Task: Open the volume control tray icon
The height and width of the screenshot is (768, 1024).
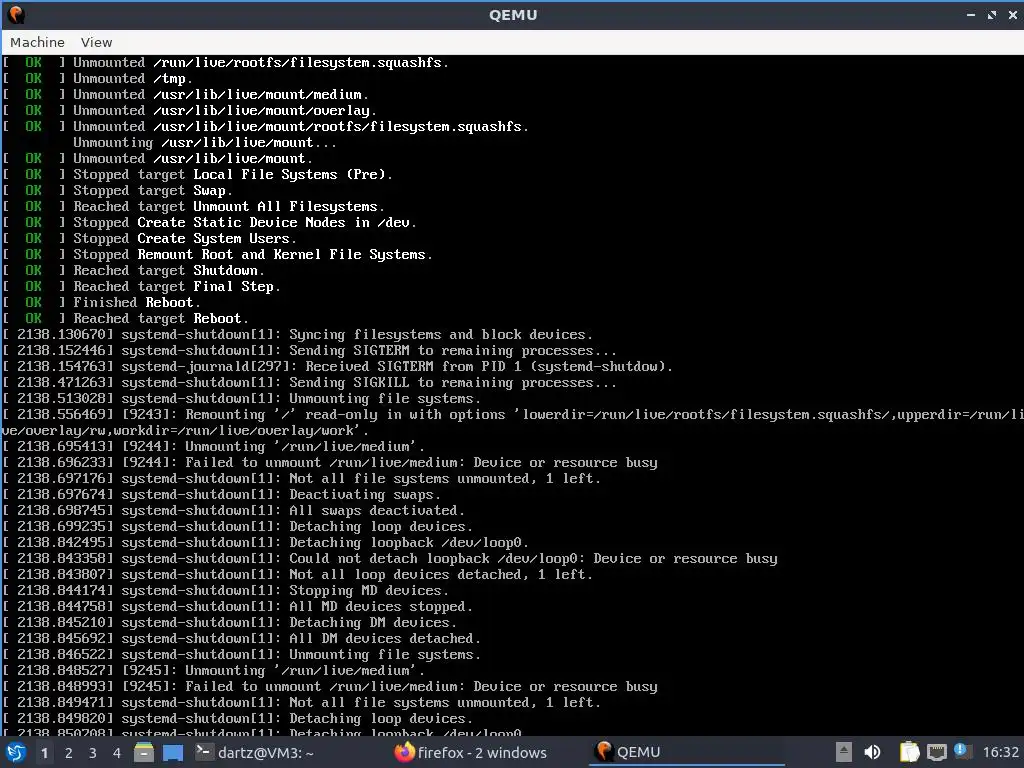Action: click(x=872, y=752)
